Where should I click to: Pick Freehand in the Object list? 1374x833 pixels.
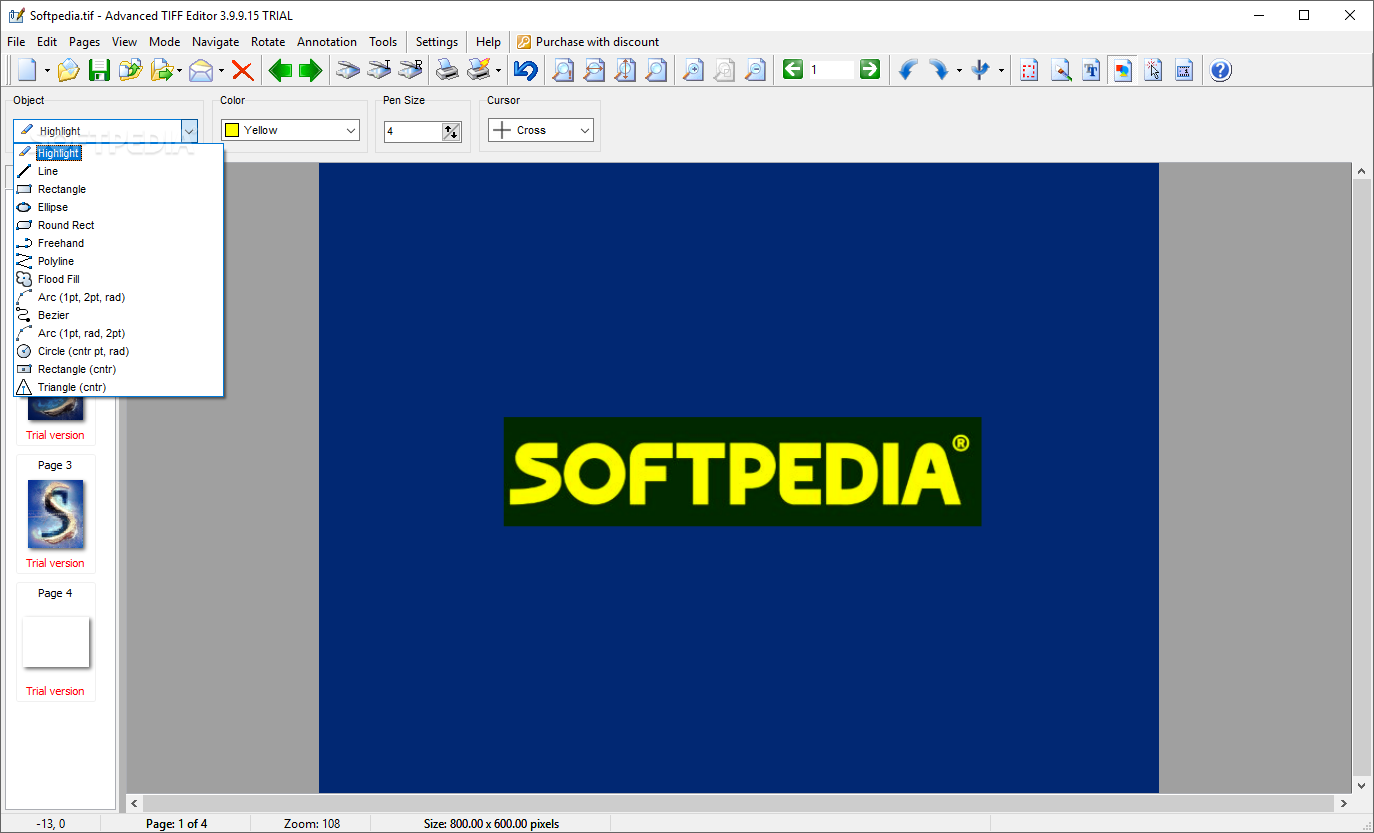coord(119,243)
